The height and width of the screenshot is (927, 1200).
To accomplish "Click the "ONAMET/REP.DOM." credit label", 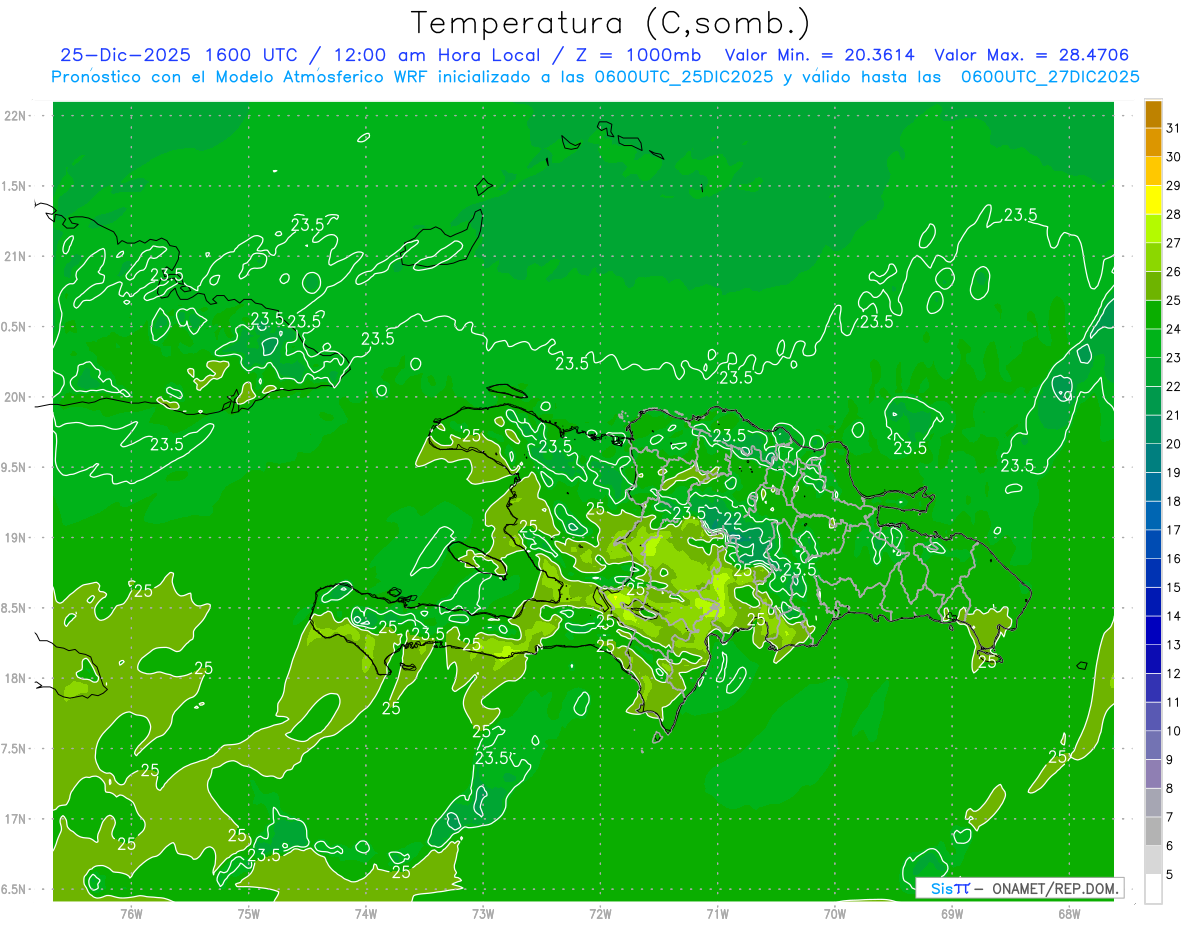I will coord(1053,888).
